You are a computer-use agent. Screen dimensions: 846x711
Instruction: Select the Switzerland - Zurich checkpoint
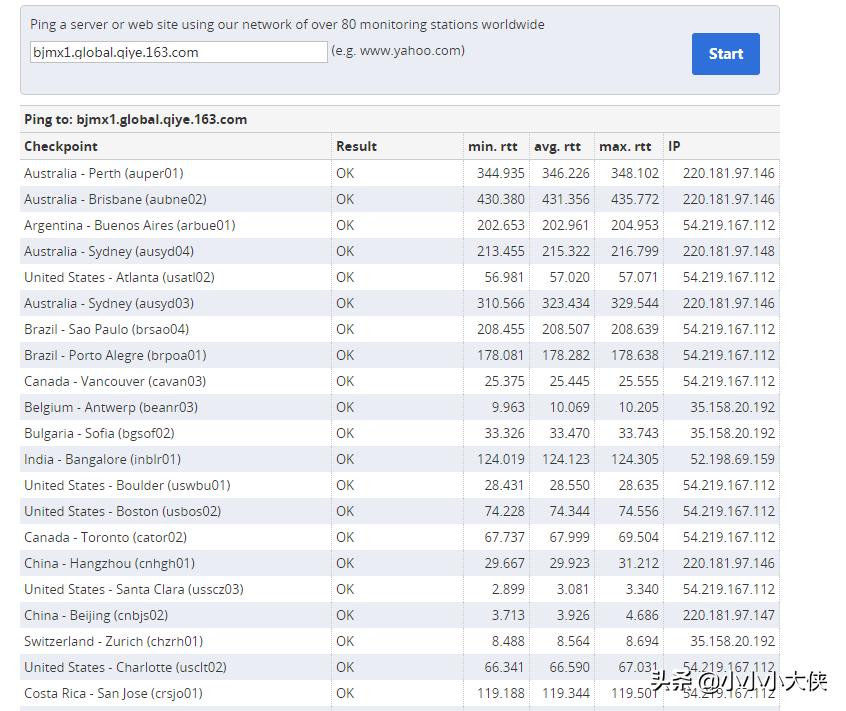point(114,641)
